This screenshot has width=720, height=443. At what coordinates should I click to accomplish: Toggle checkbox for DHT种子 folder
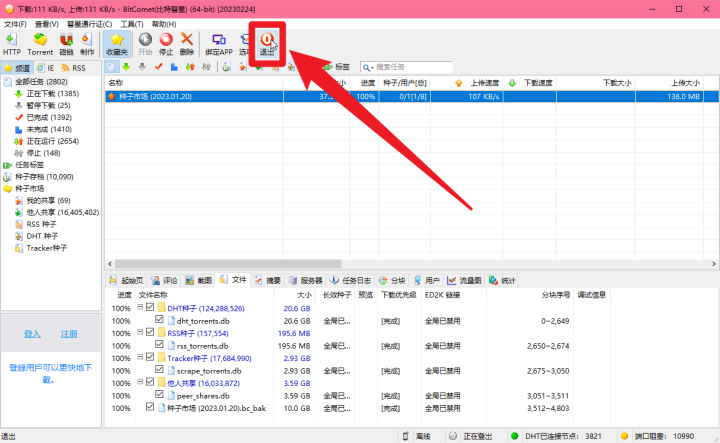150,307
